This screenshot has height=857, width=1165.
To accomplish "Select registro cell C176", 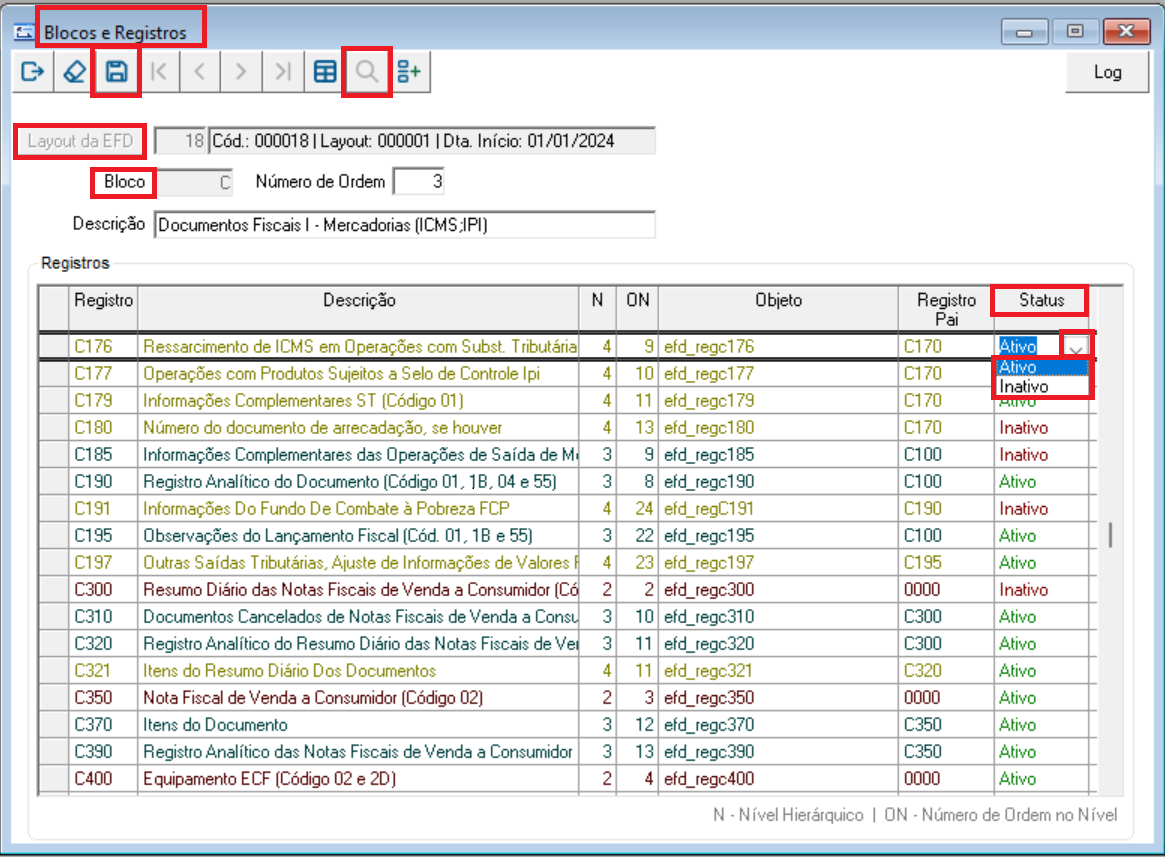I will 103,347.
